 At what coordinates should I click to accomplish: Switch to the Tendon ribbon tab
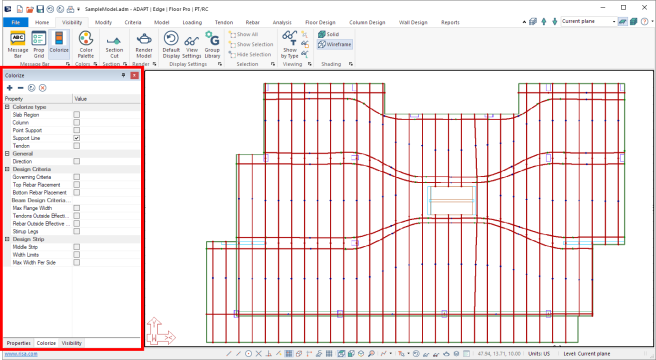(x=224, y=22)
